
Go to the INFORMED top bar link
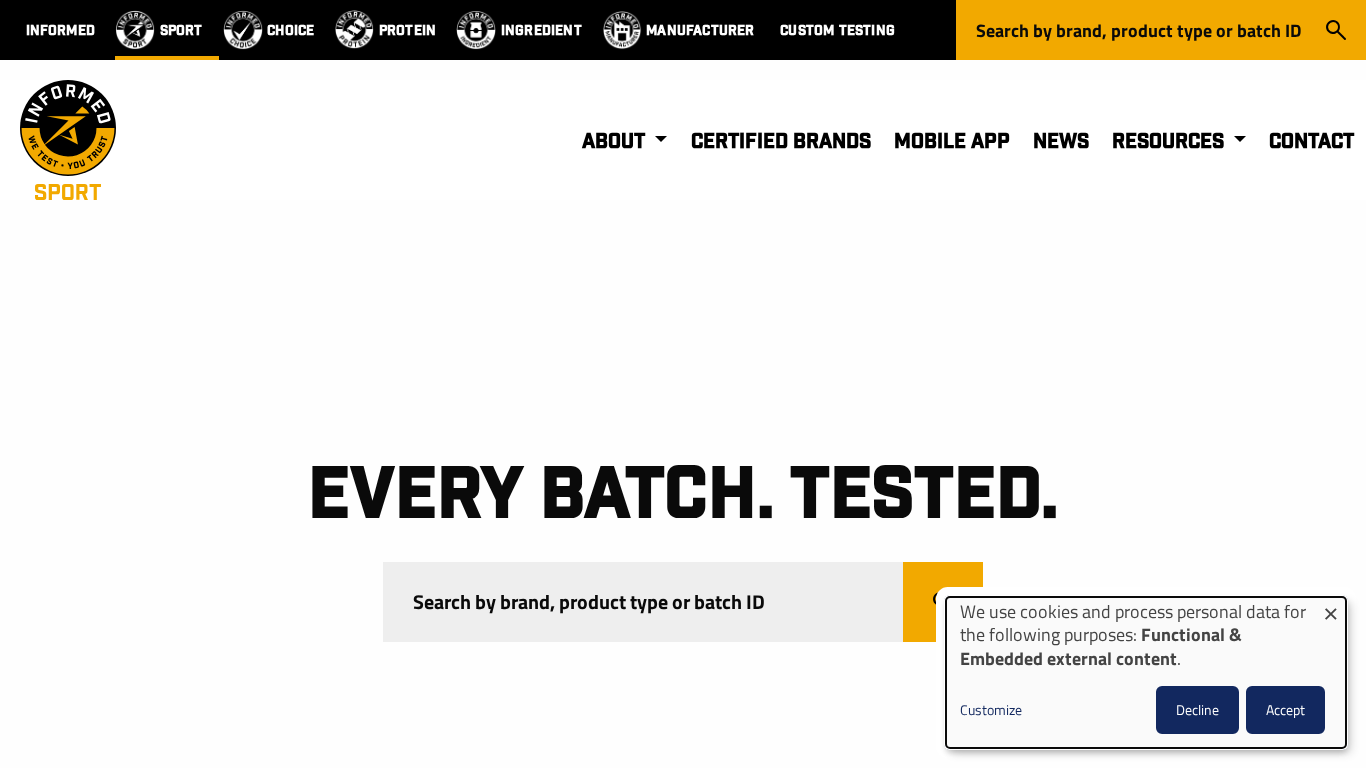coord(61,30)
